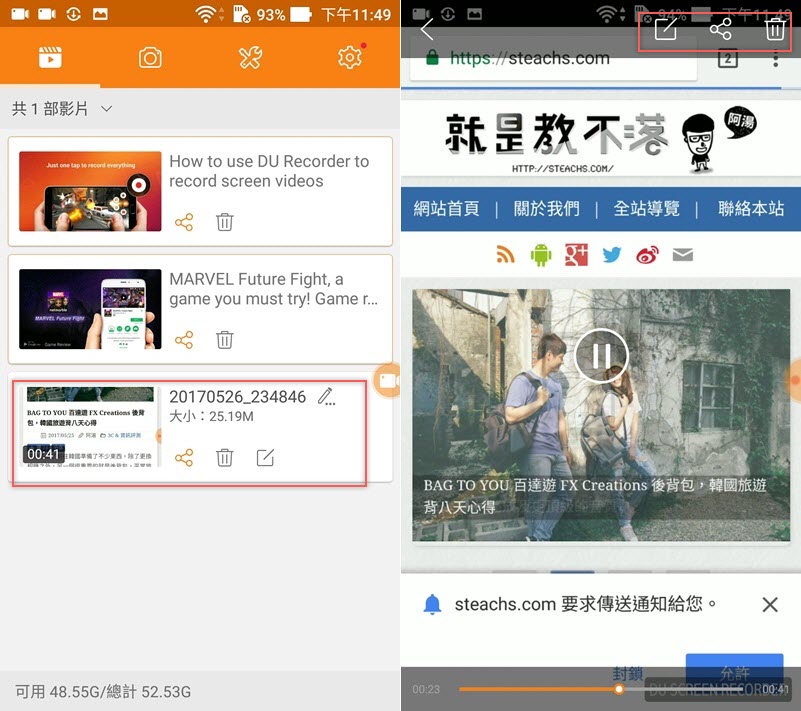801x711 pixels.
Task: Tap the Wi-Fi icon in the status bar
Action: point(205,14)
